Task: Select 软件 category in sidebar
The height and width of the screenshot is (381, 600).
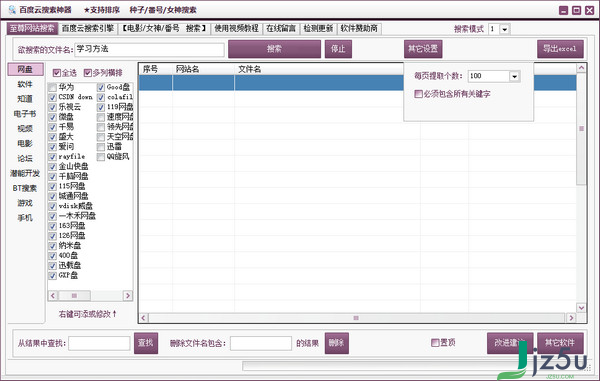Action: click(25, 84)
